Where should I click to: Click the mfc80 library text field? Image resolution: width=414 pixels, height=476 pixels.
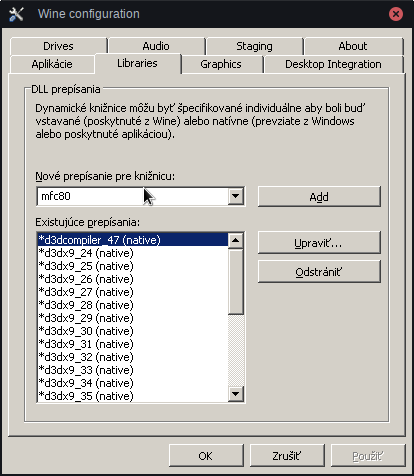click(133, 196)
